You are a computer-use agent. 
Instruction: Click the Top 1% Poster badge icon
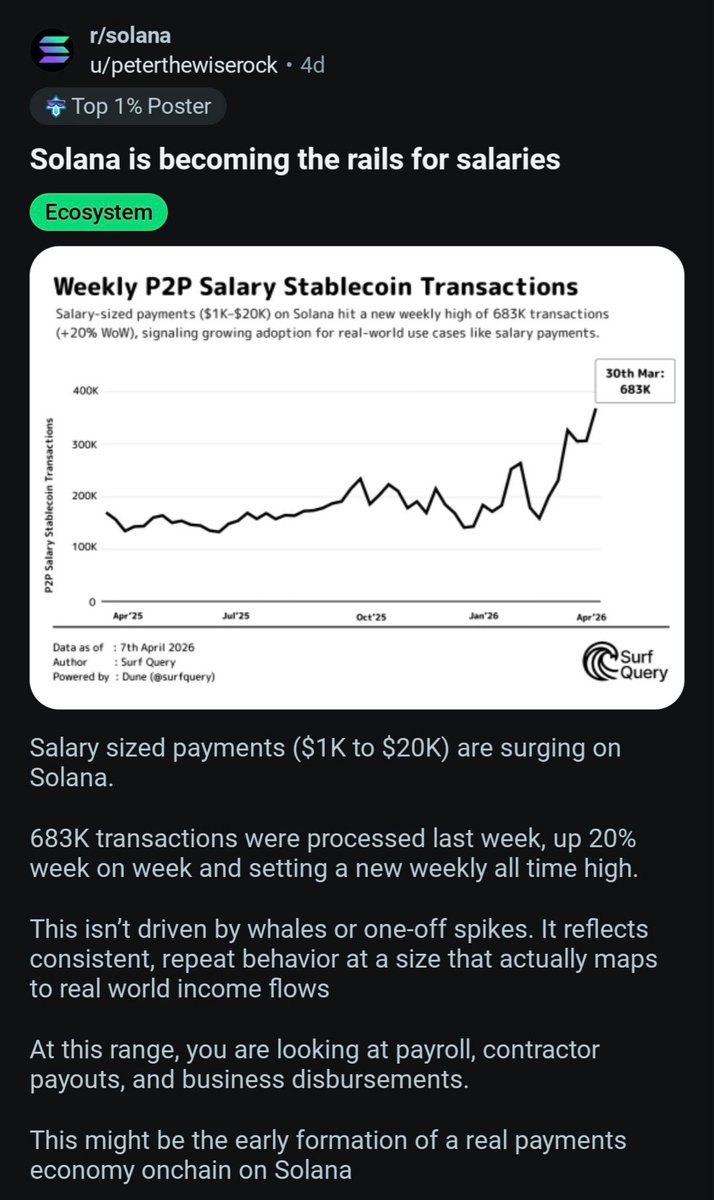click(59, 108)
